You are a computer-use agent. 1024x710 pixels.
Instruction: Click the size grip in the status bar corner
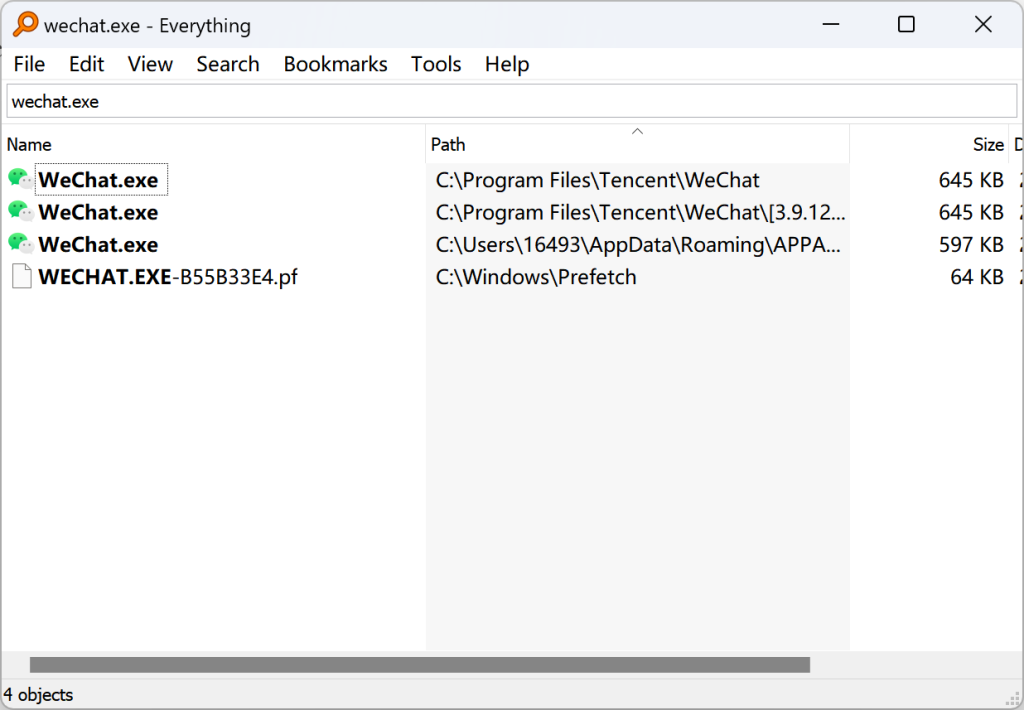pyautogui.click(x=1013, y=699)
